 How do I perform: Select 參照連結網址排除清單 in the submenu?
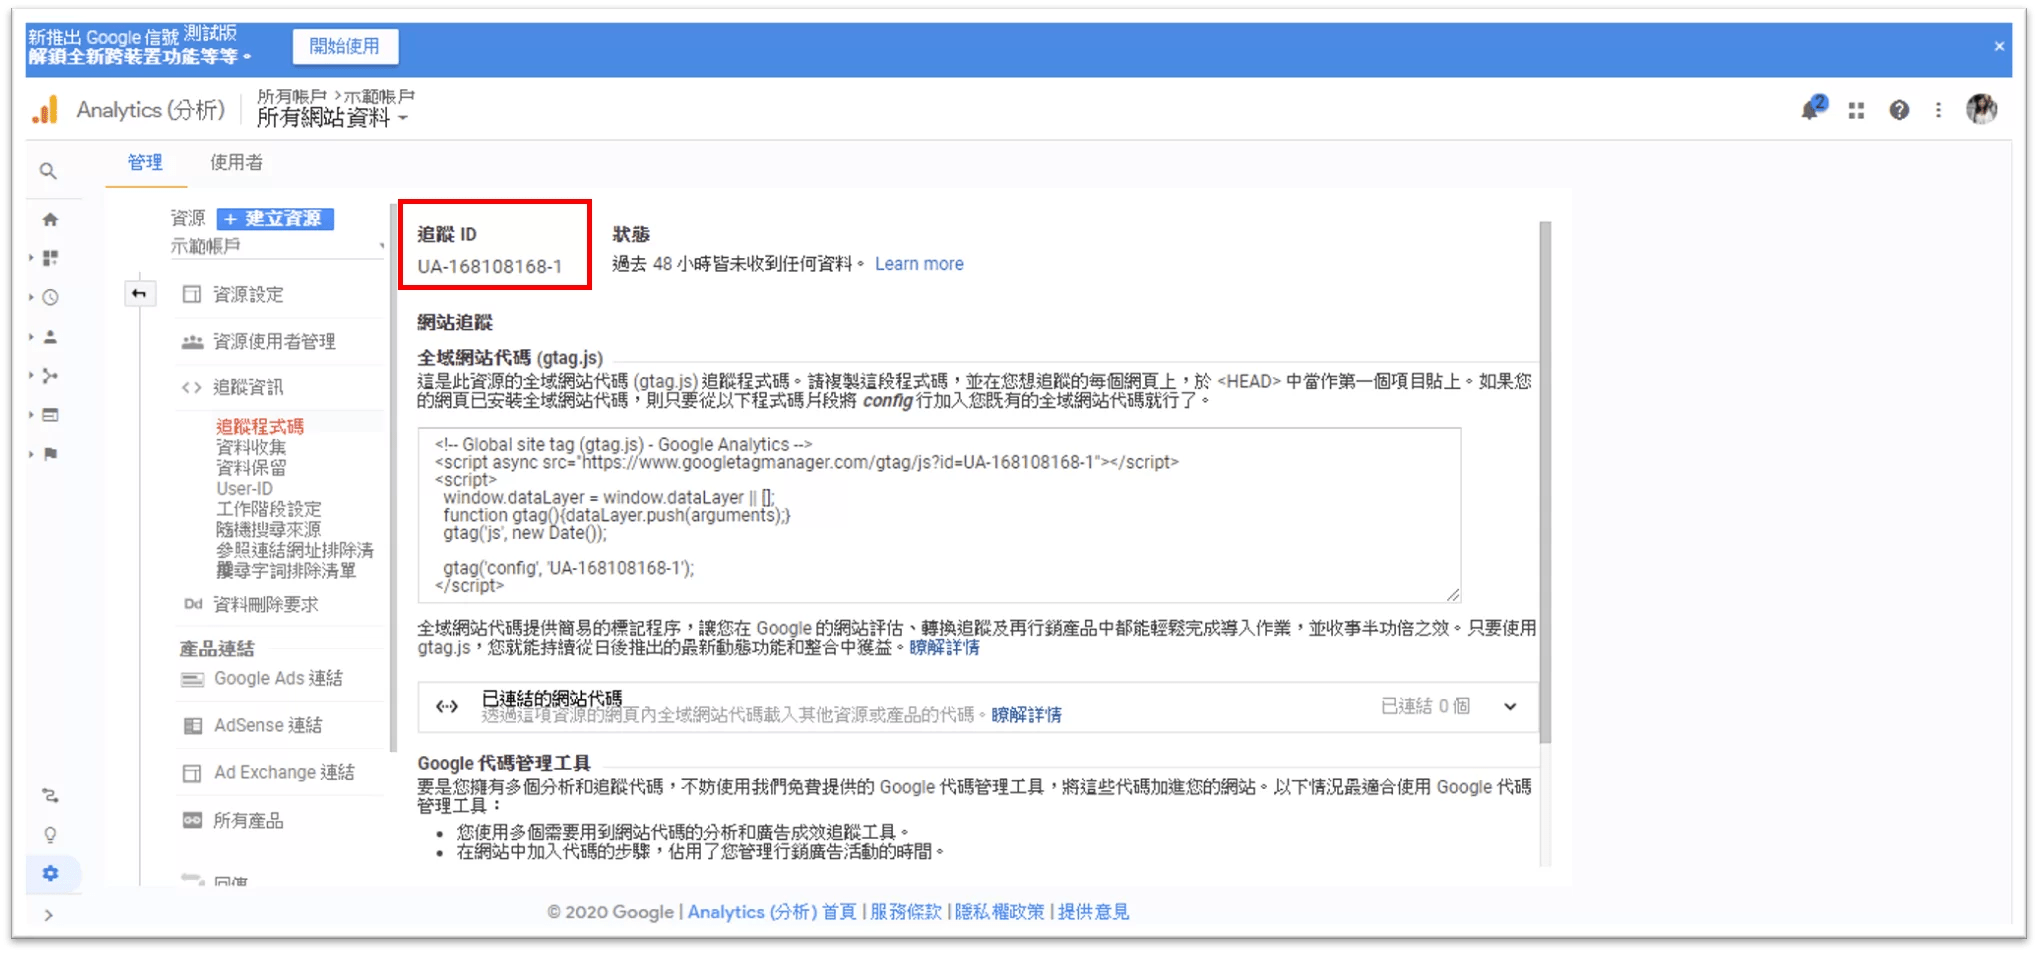pyautogui.click(x=295, y=550)
